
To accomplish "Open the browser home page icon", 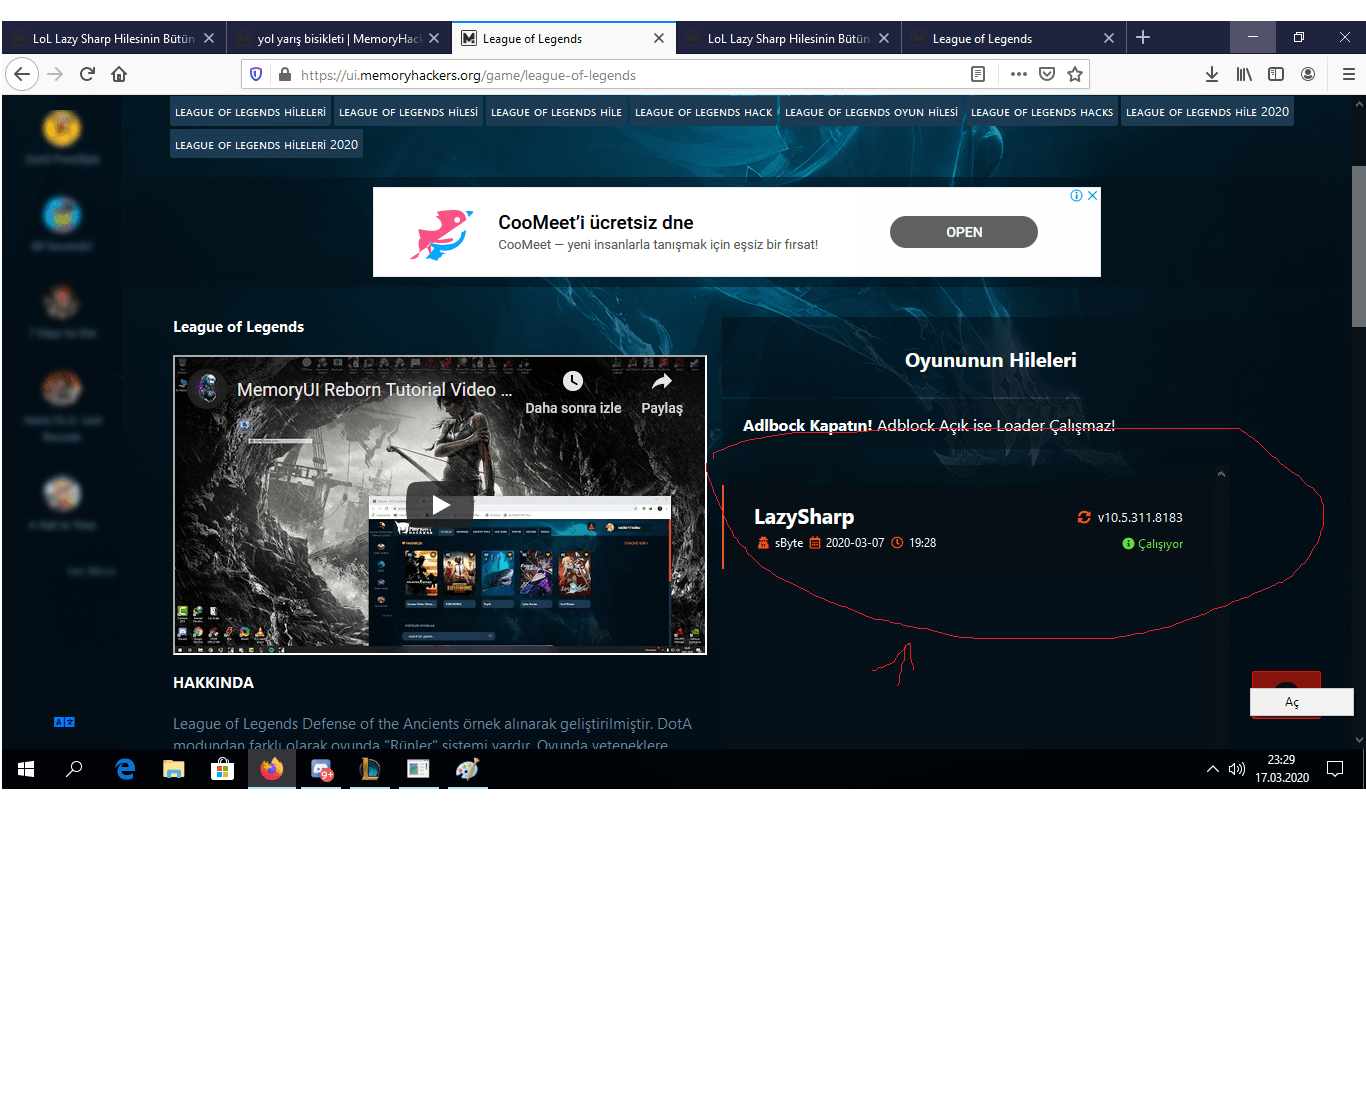I will [119, 74].
